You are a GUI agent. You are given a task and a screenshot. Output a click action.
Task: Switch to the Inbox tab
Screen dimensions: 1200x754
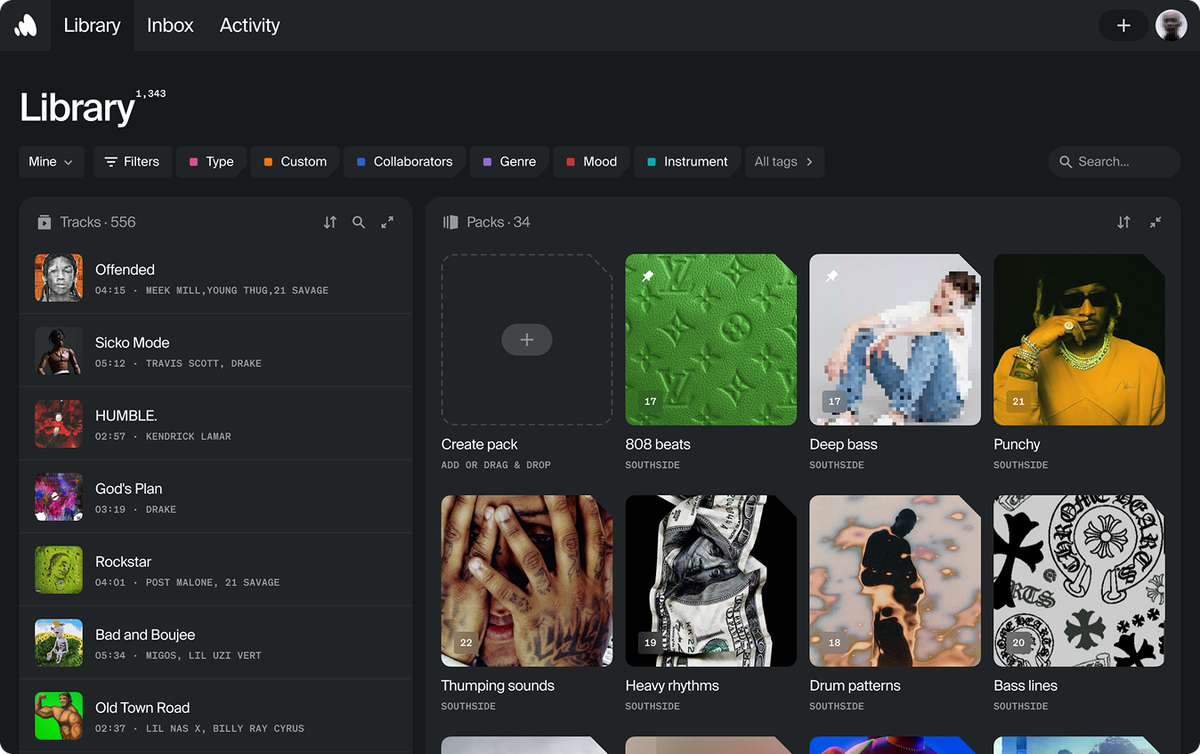(x=169, y=25)
